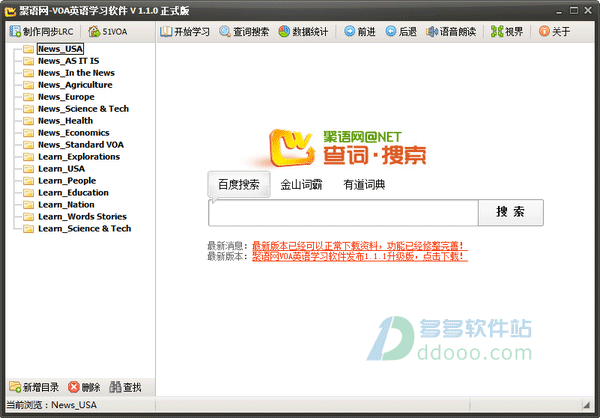Click the 查找 find button

coord(126,387)
